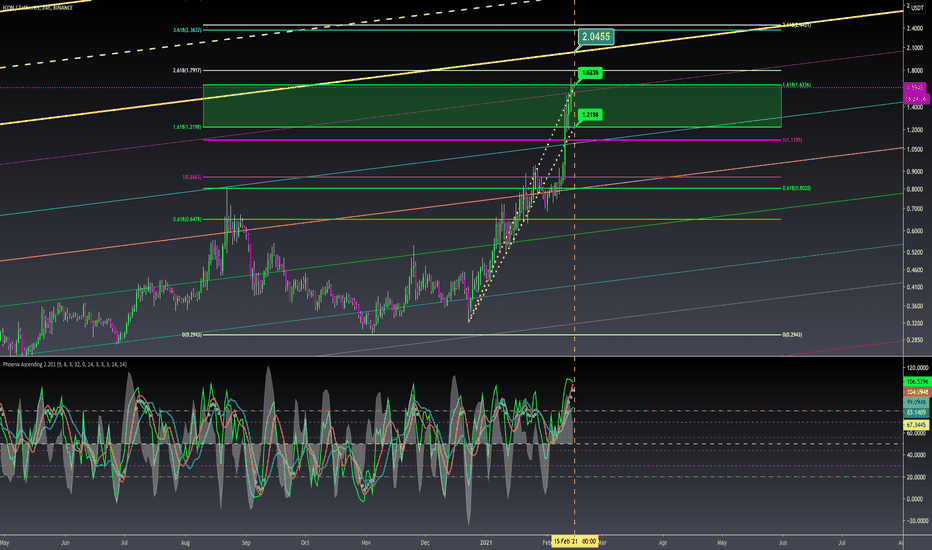Click the -20.0000 indicator axis tick
The height and width of the screenshot is (550, 932).
(x=917, y=521)
